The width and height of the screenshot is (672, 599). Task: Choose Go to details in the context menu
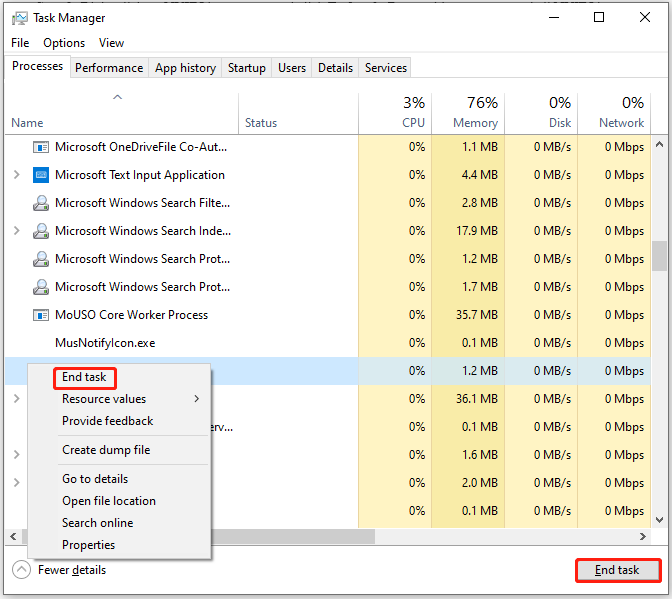click(95, 479)
